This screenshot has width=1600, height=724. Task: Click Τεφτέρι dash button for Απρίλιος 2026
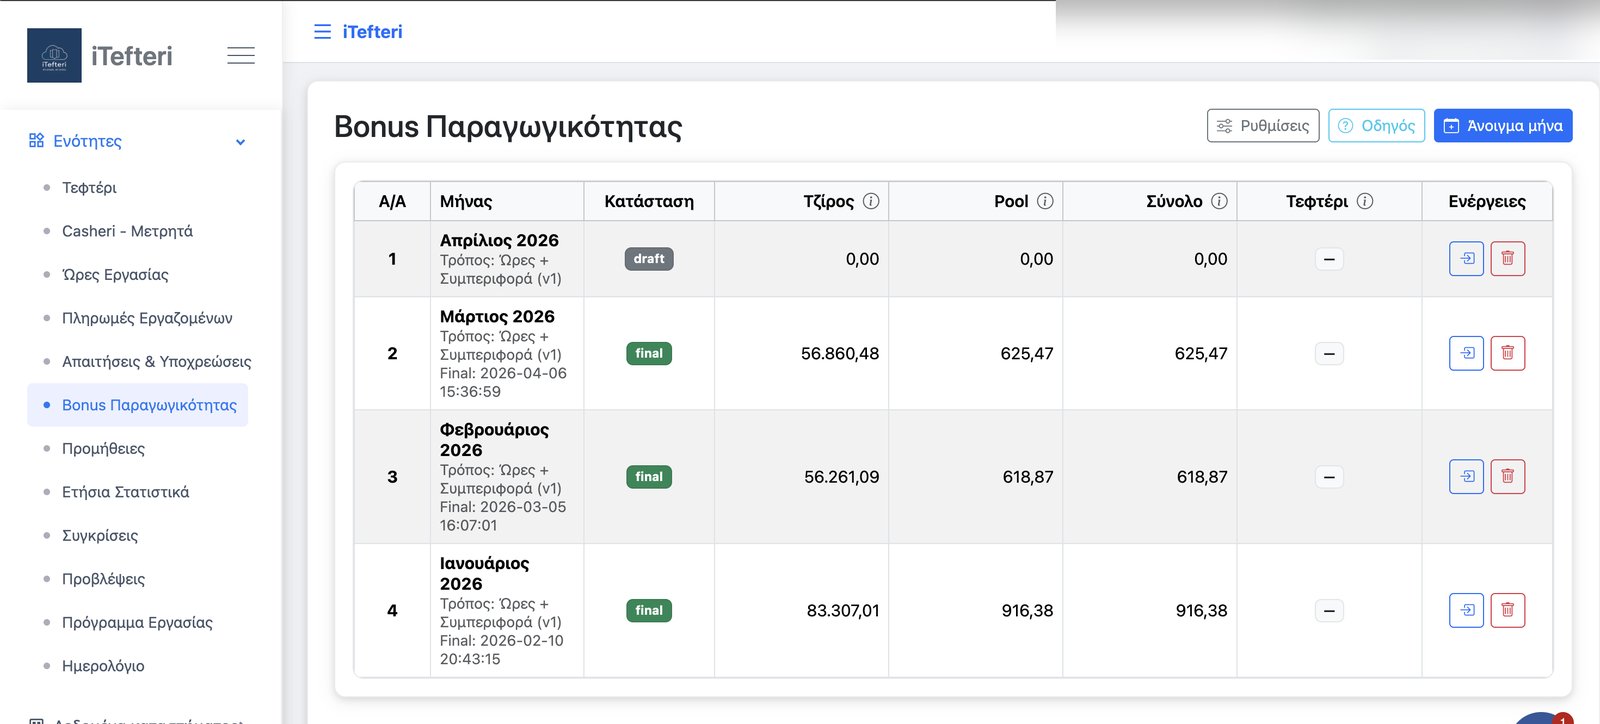pos(1329,259)
